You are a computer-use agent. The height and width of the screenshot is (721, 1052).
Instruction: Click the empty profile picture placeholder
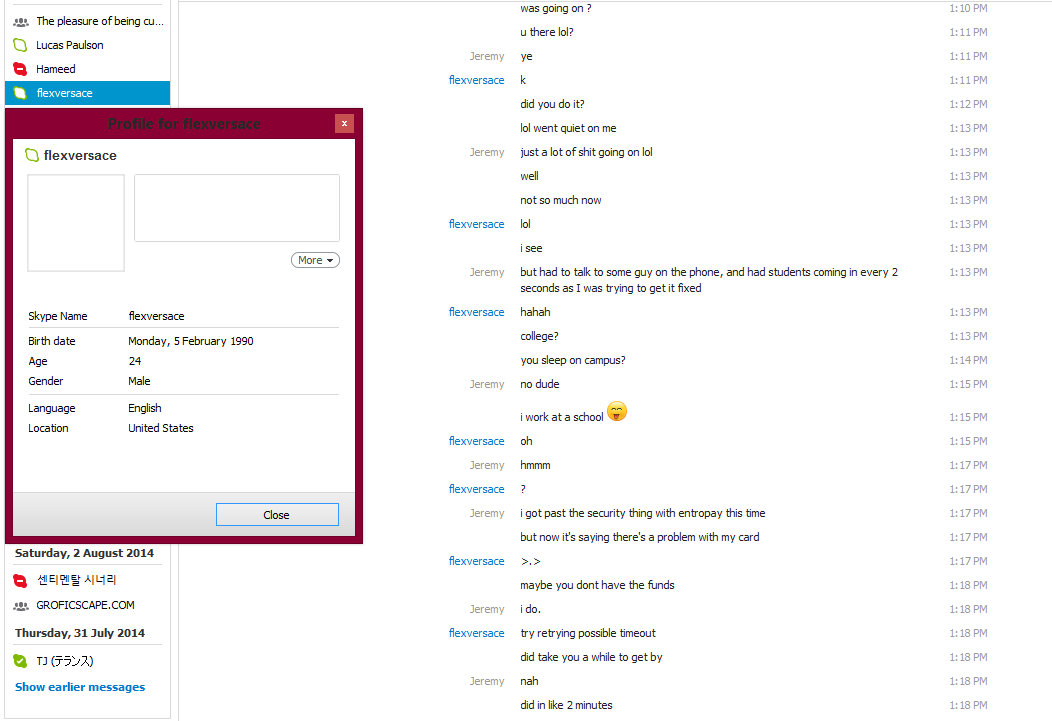click(76, 223)
